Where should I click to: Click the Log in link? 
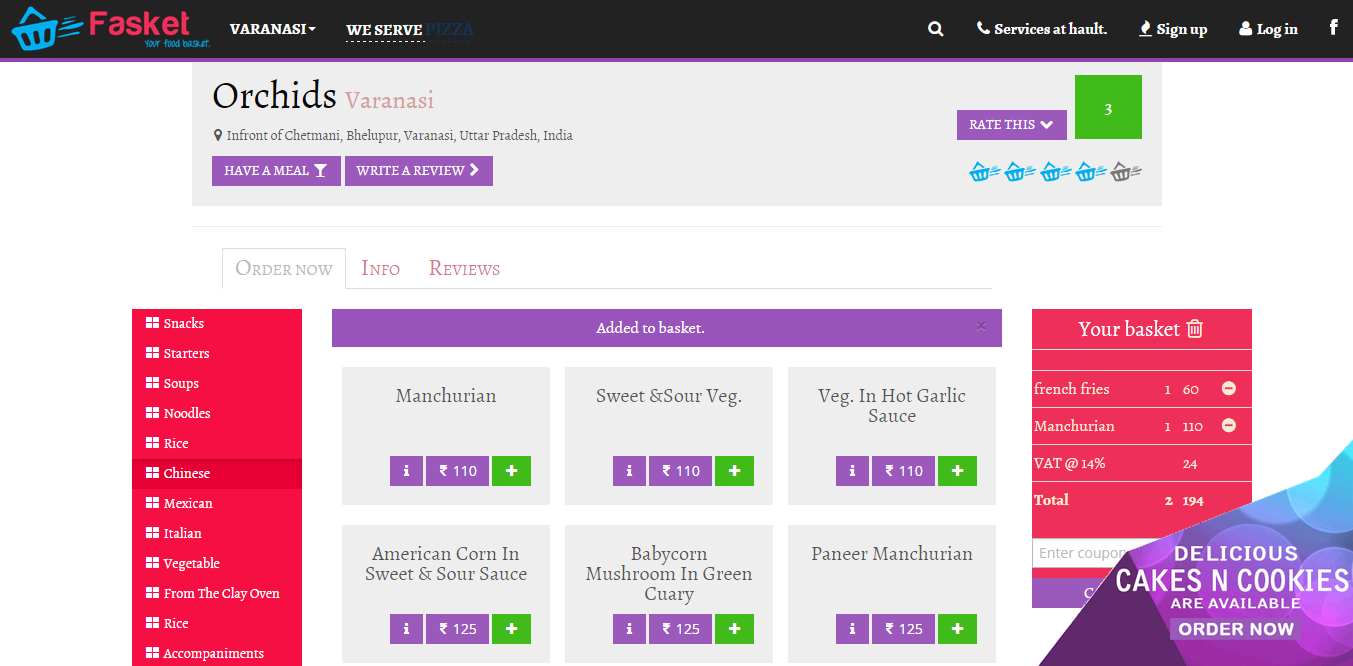point(1268,29)
